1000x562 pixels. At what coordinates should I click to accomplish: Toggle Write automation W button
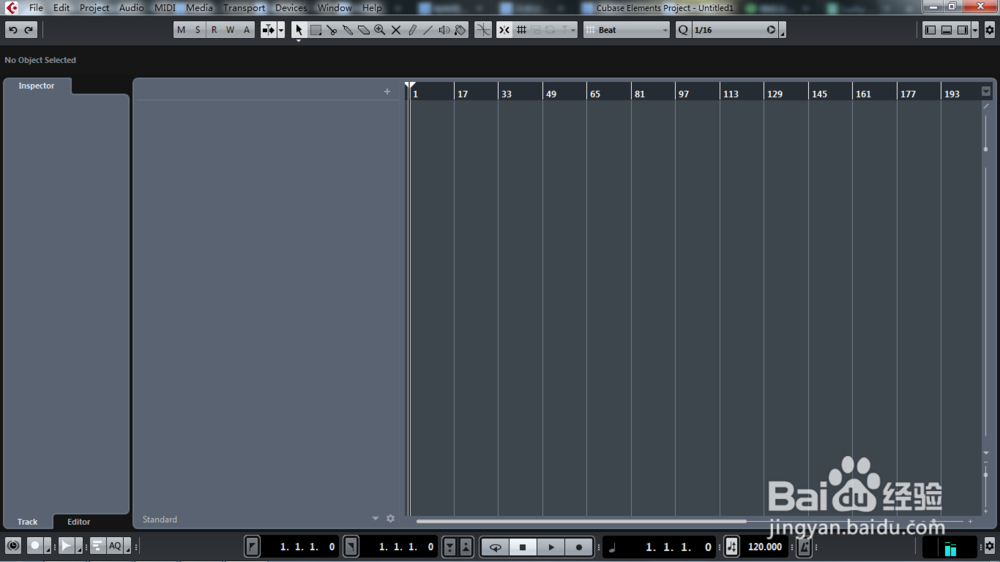pyautogui.click(x=230, y=30)
